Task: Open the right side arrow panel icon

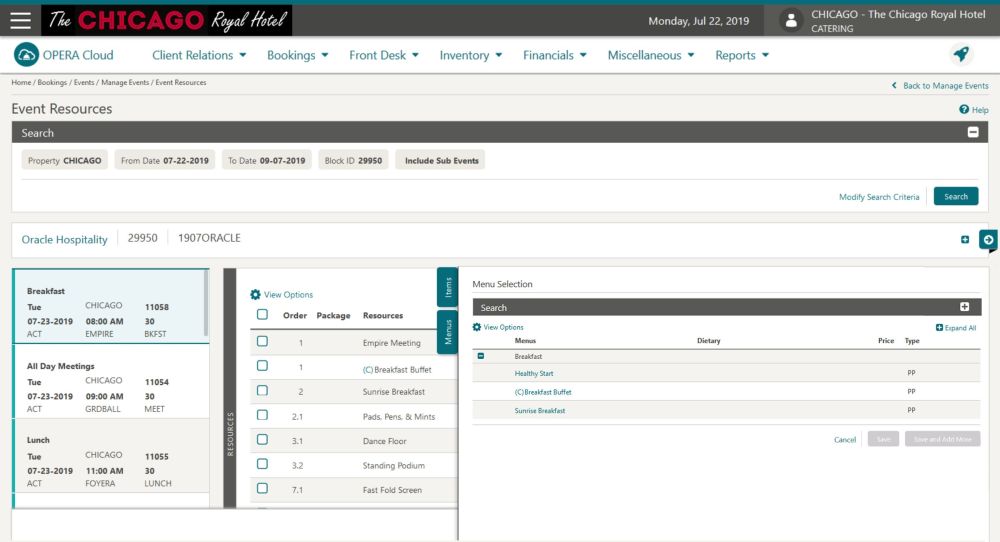Action: pos(988,240)
